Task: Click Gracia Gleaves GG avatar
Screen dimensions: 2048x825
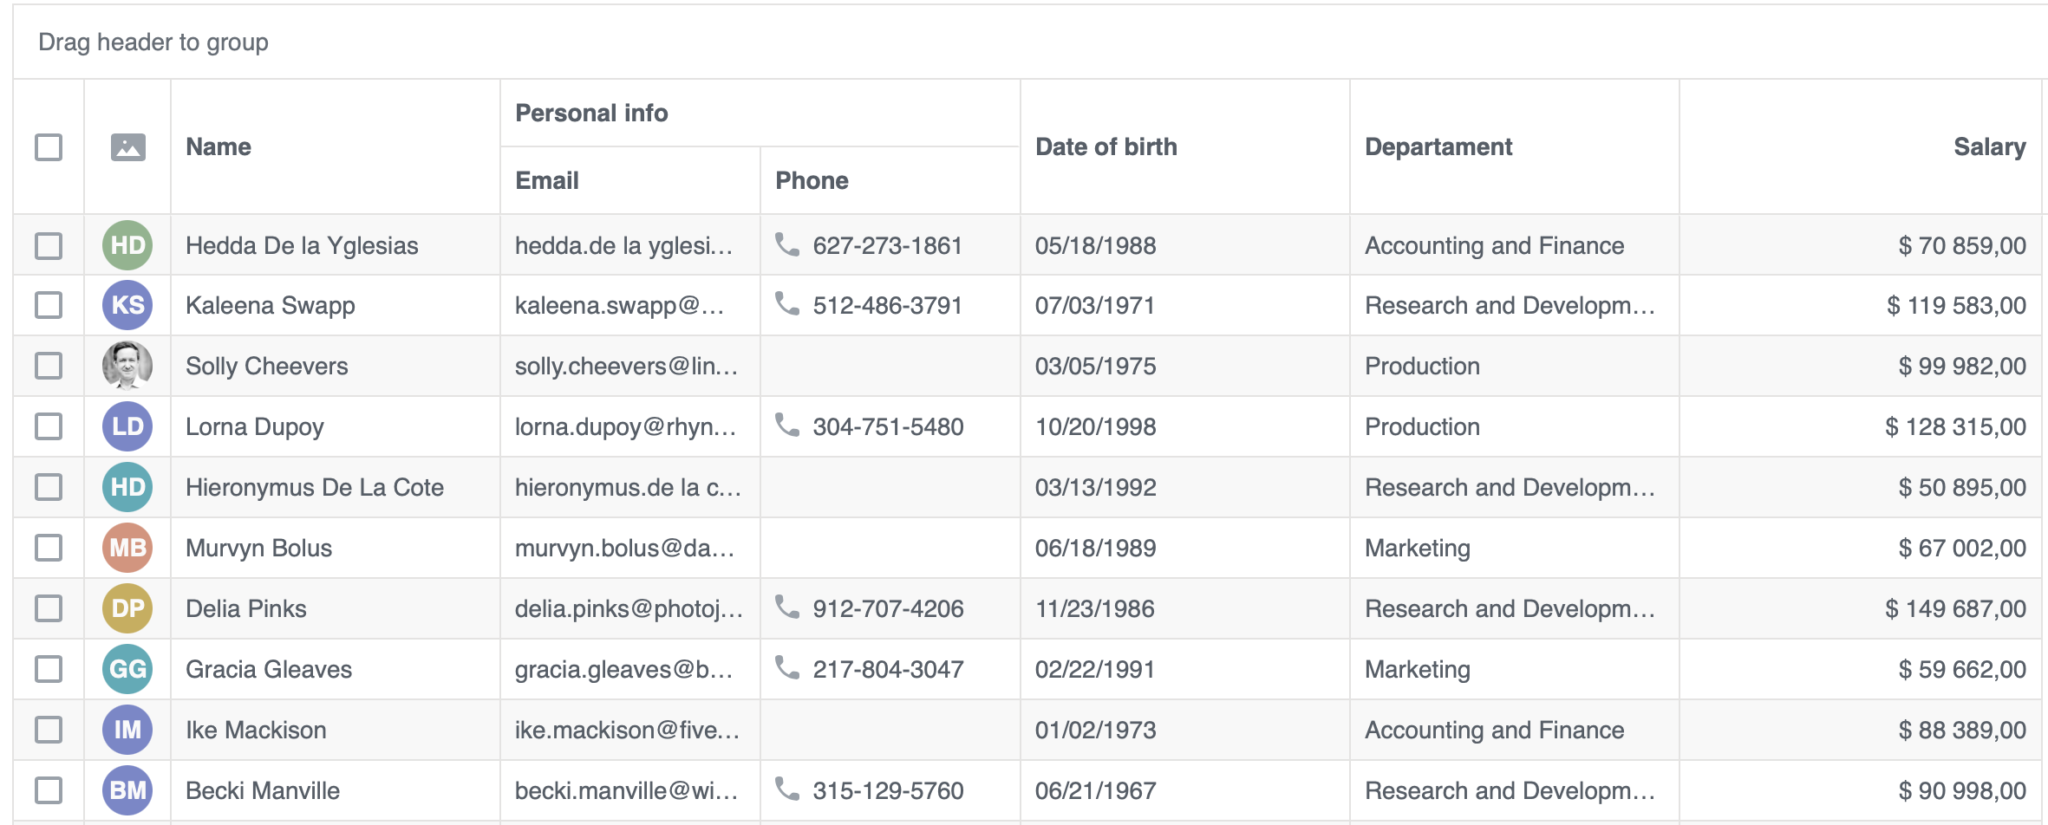Action: point(127,669)
